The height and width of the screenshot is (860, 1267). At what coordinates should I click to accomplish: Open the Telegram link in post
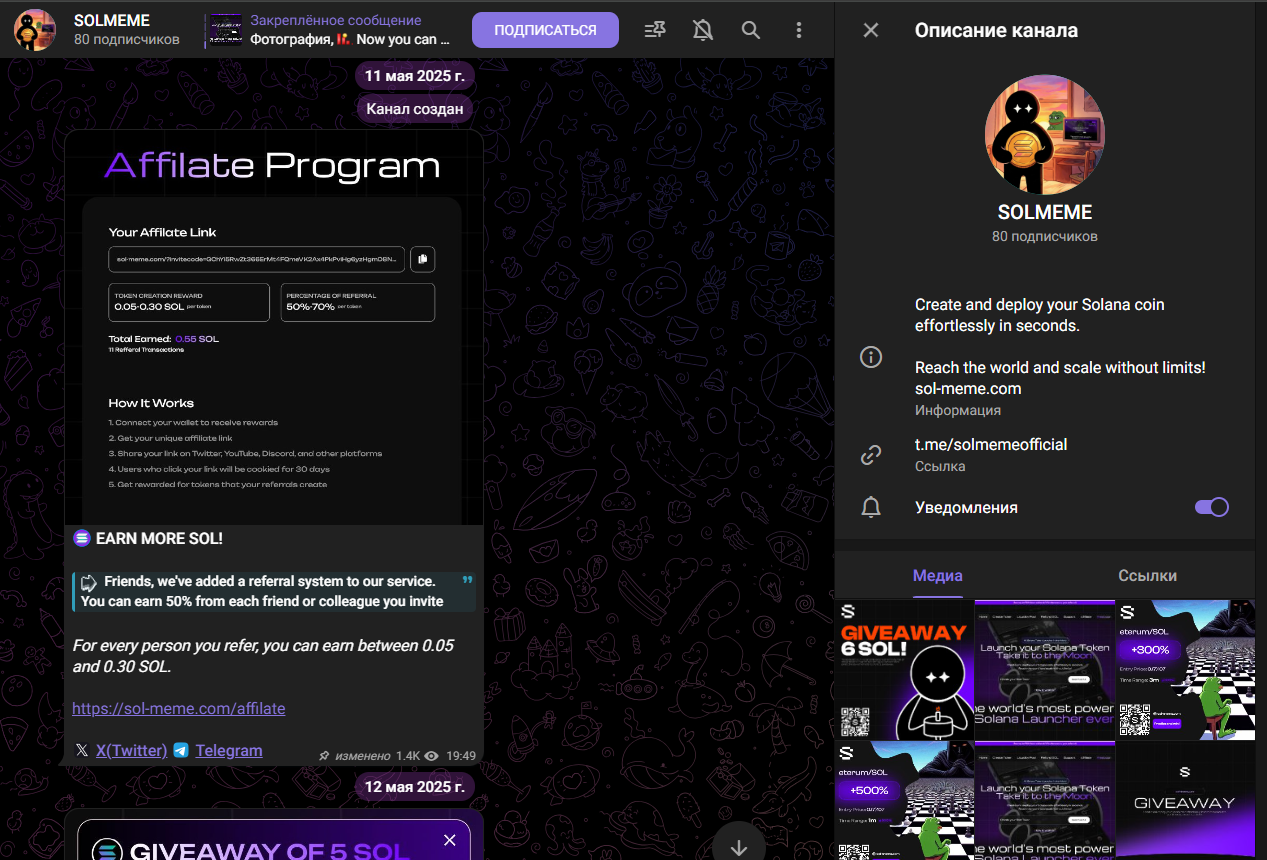pos(229,750)
